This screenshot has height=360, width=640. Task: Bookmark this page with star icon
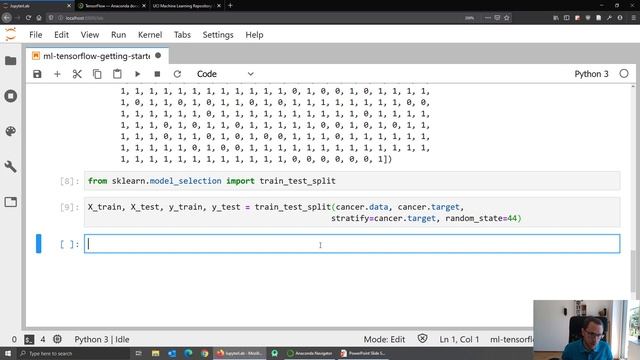507,18
